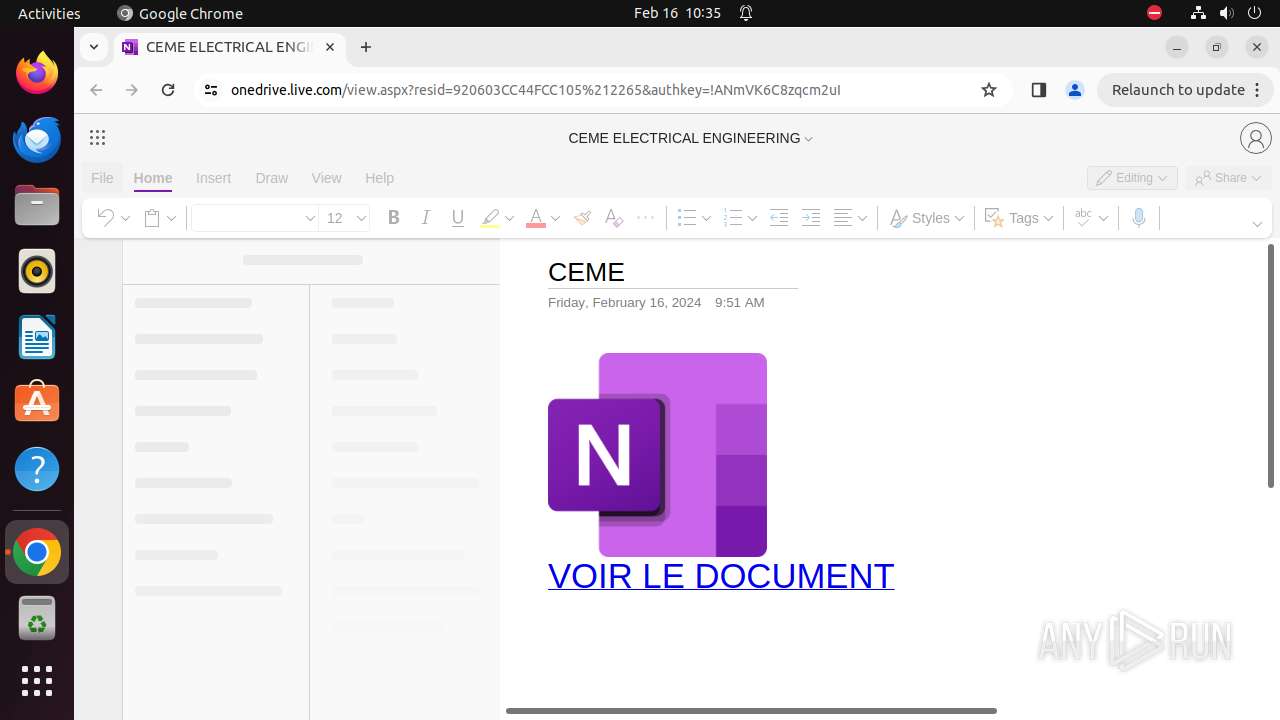Screen dimensions: 1280x720
Task: Switch to the View ribbon tab
Action: point(326,178)
